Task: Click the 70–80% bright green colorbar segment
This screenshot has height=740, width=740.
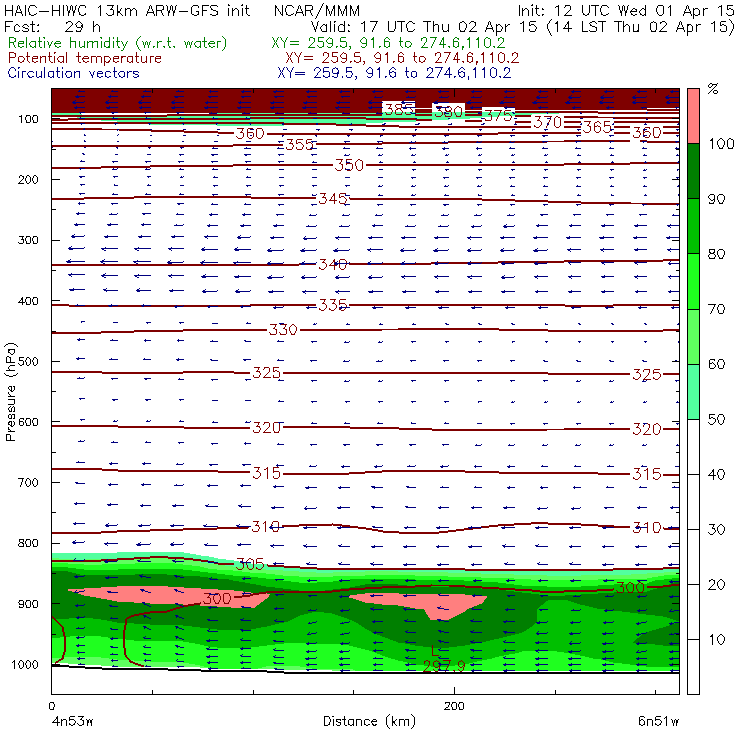Action: (x=693, y=281)
